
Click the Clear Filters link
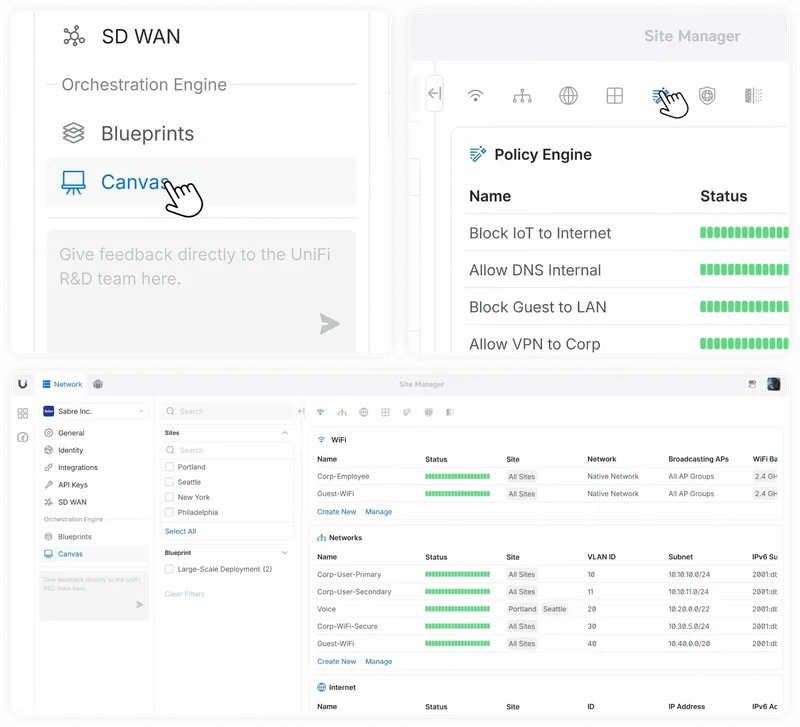pos(185,594)
